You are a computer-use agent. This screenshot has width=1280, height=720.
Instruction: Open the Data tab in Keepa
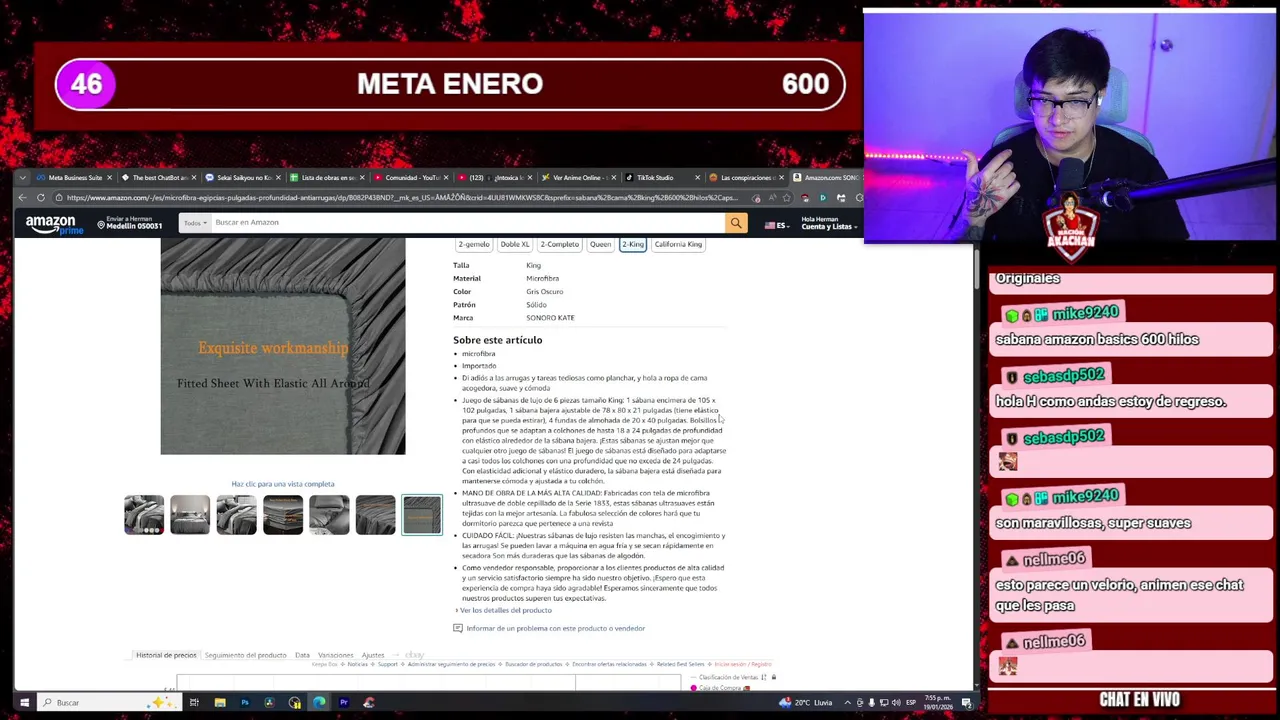(x=302, y=656)
